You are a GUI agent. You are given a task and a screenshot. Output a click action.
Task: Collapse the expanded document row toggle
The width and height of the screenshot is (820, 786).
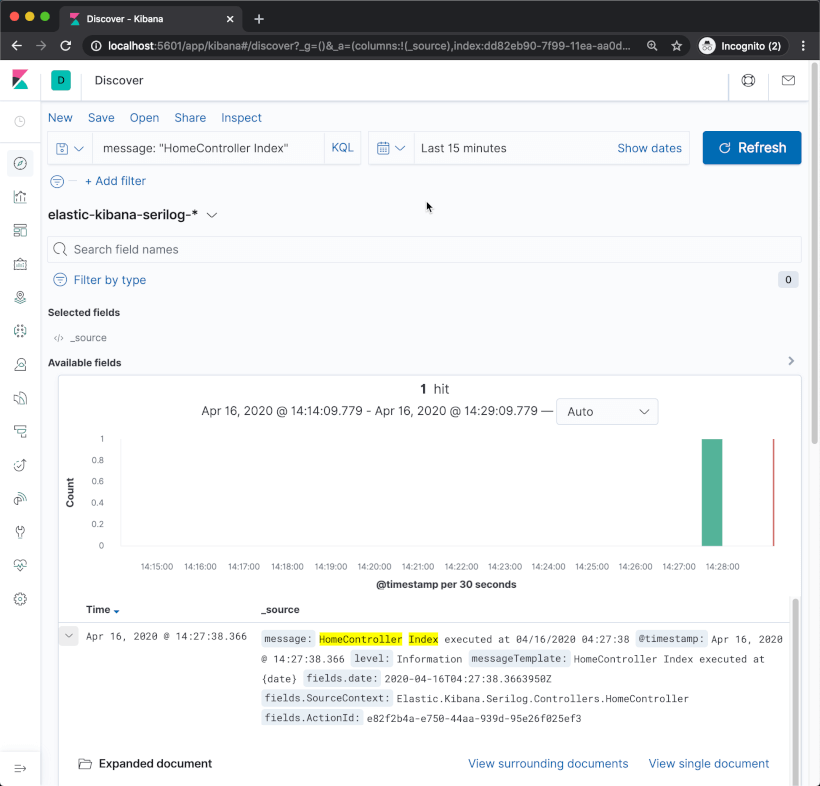tap(69, 636)
